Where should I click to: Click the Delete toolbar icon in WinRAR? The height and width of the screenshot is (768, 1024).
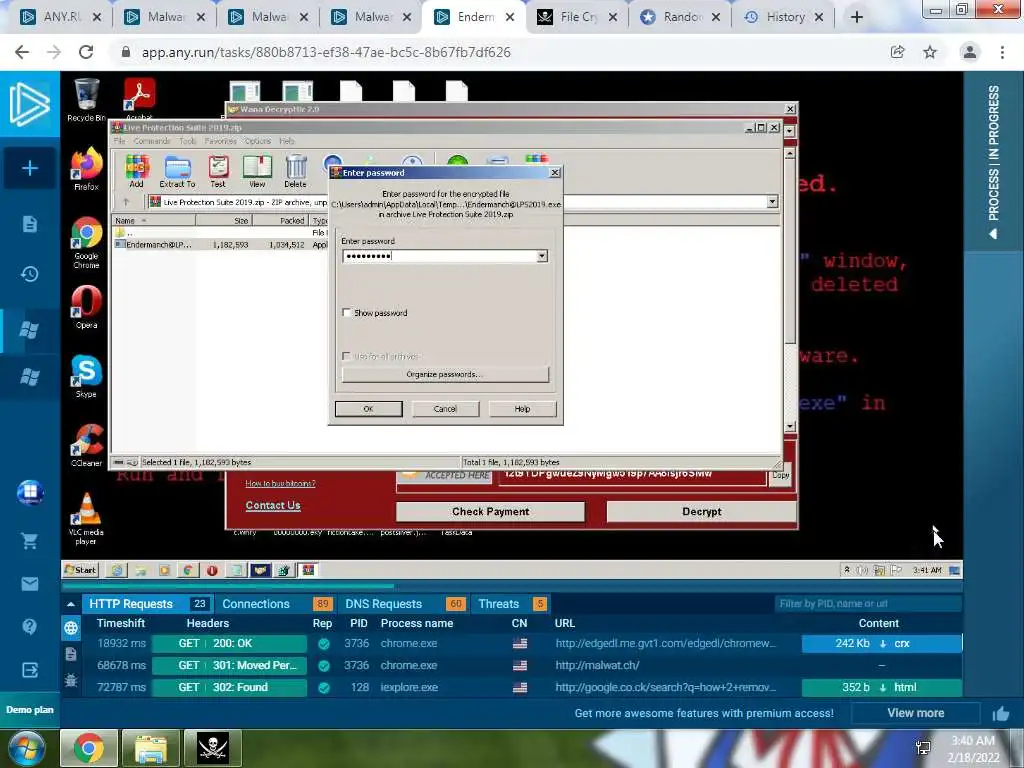296,172
